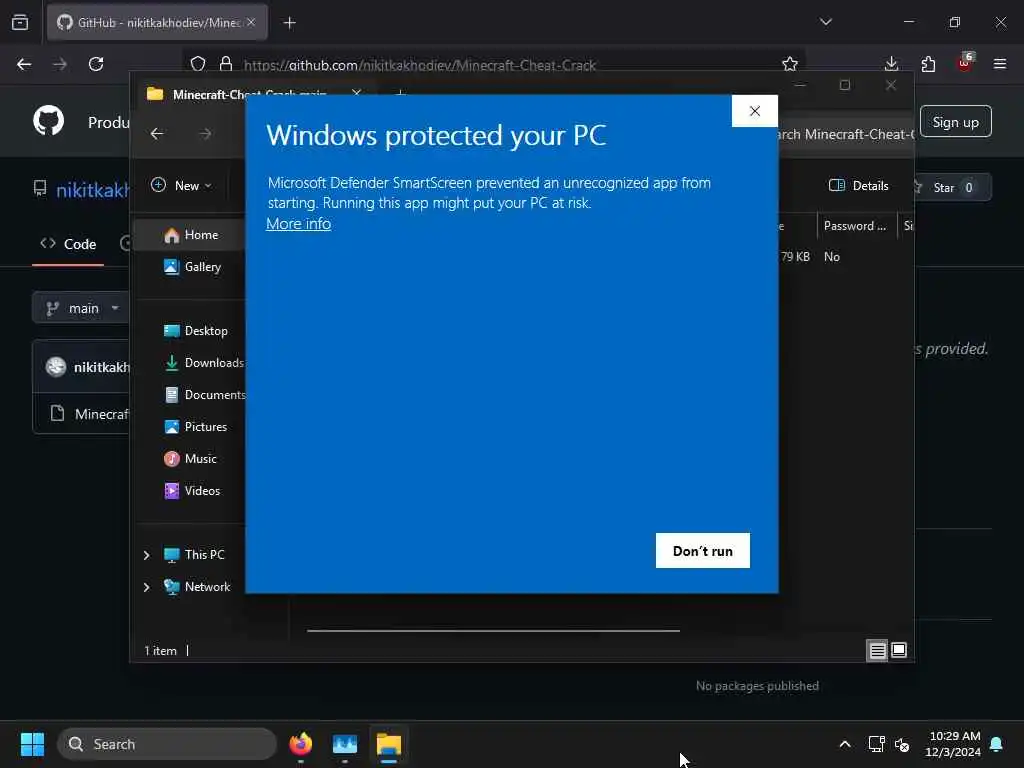Click the muted volume tray icon

(903, 744)
